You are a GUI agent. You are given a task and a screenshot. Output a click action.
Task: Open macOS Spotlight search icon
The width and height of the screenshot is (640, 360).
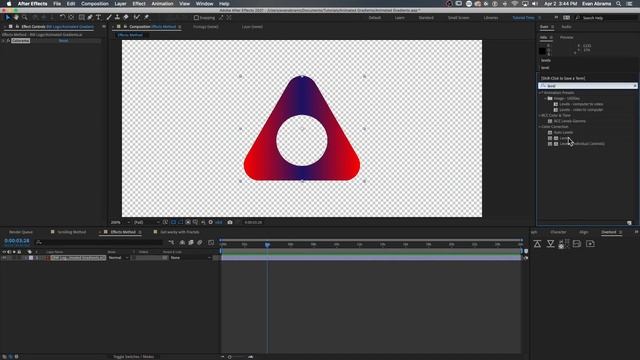[x=619, y=4]
